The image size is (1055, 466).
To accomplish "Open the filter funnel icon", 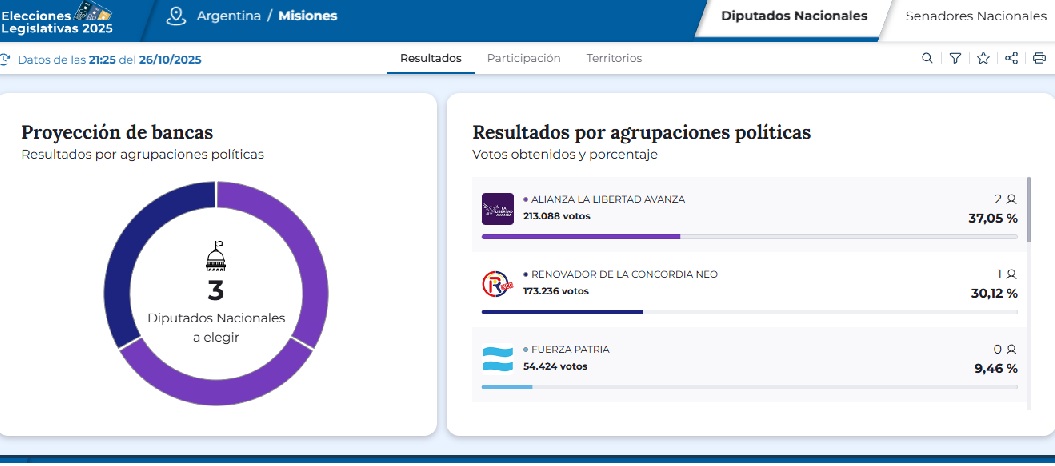I will pos(955,59).
